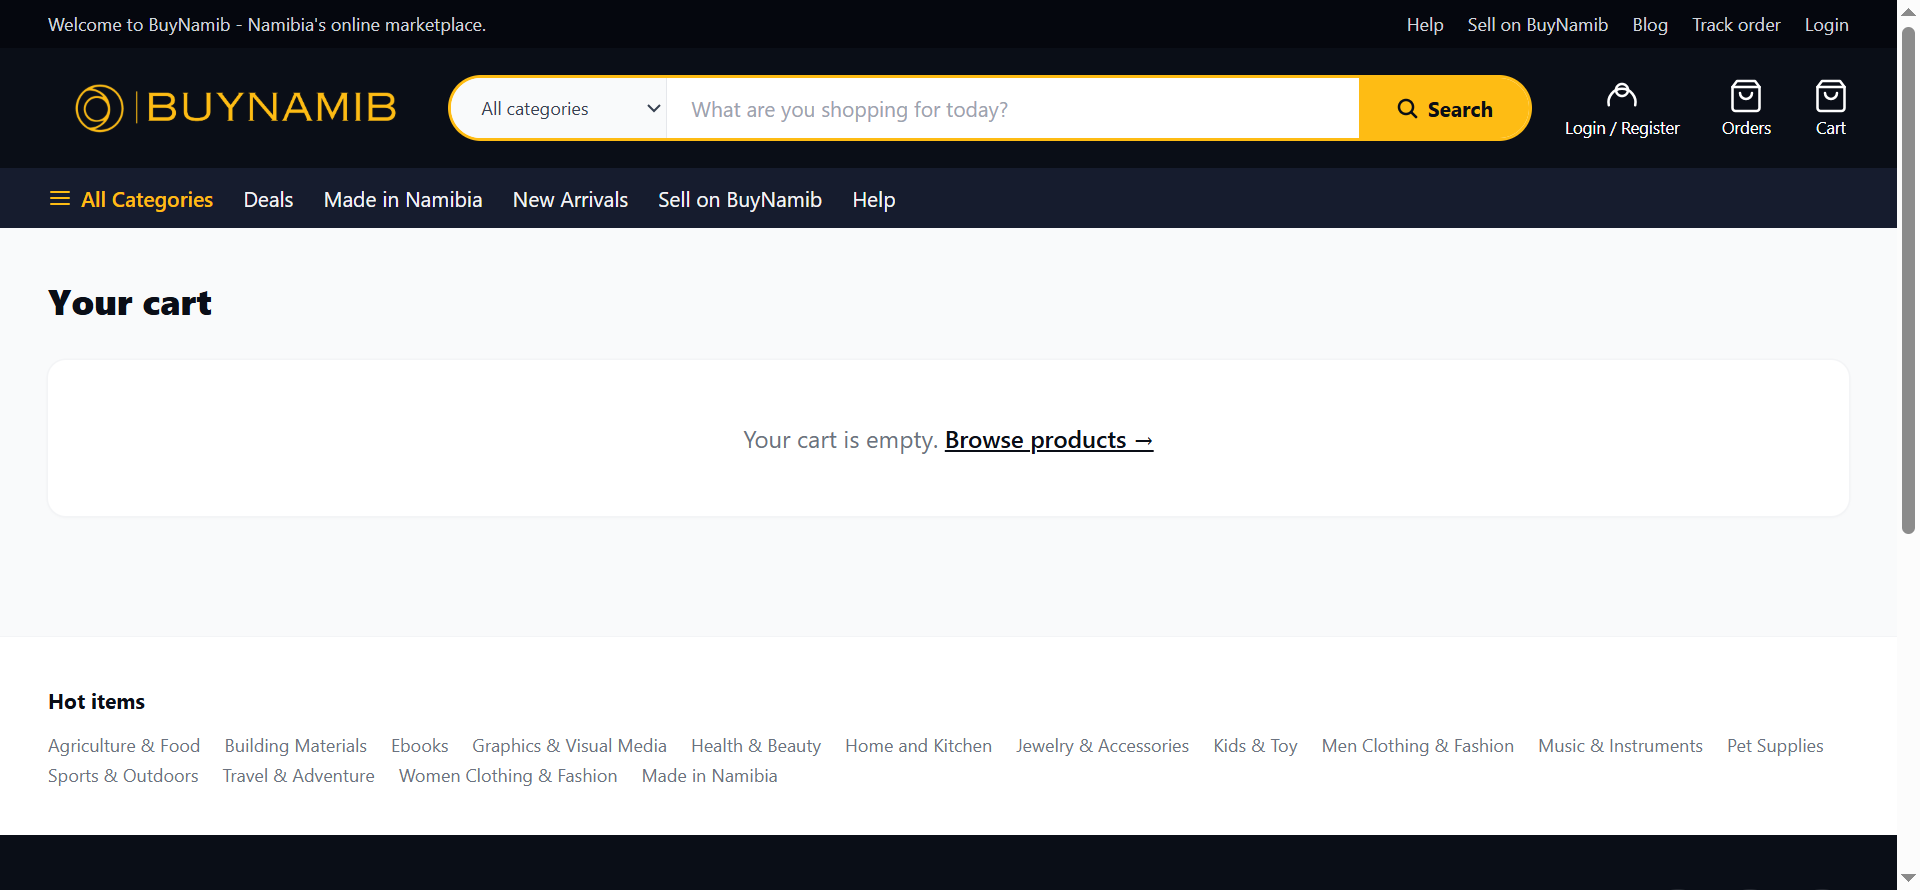
Task: Click the page vertical scrollbar thumb
Action: click(x=1908, y=281)
